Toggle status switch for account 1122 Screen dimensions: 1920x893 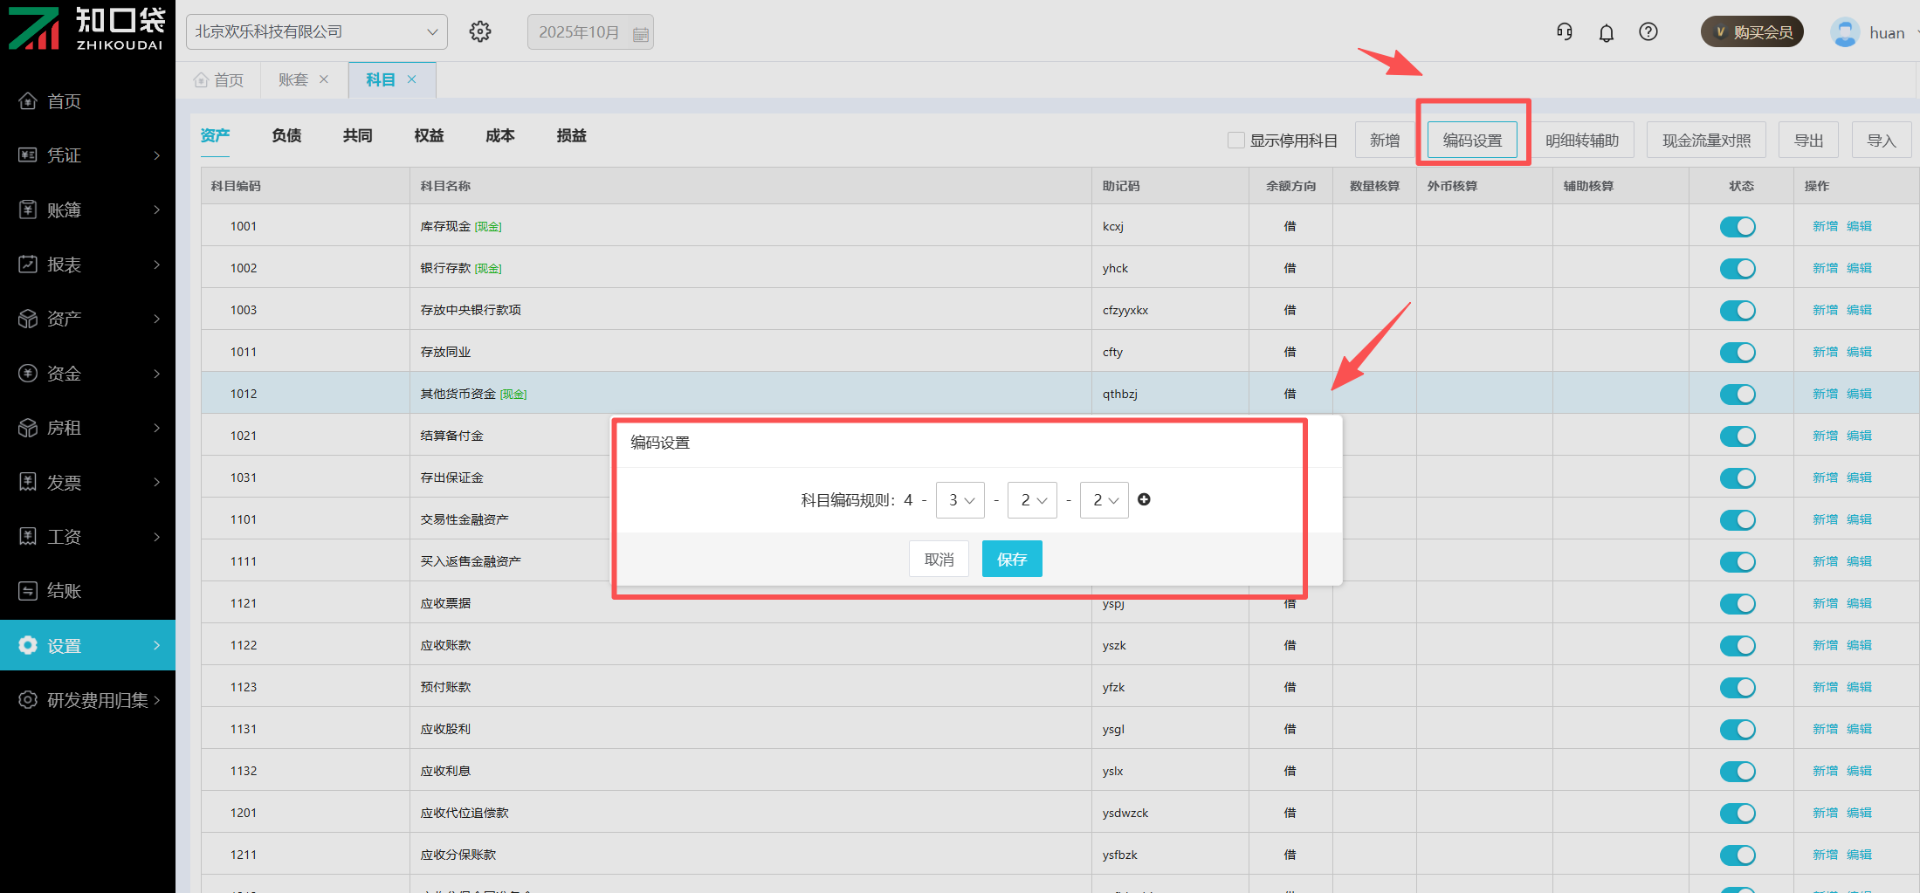coord(1737,646)
